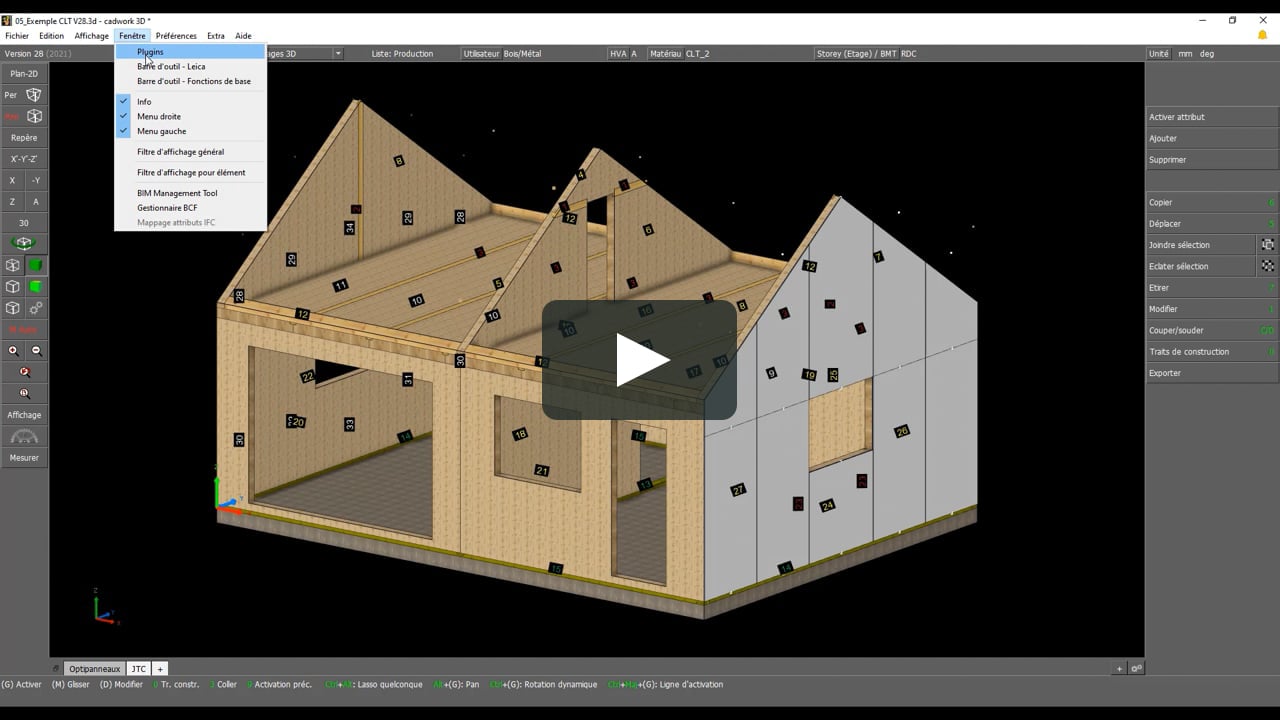
Task: Choose the bright green solid cube icon
Action: pos(36,286)
